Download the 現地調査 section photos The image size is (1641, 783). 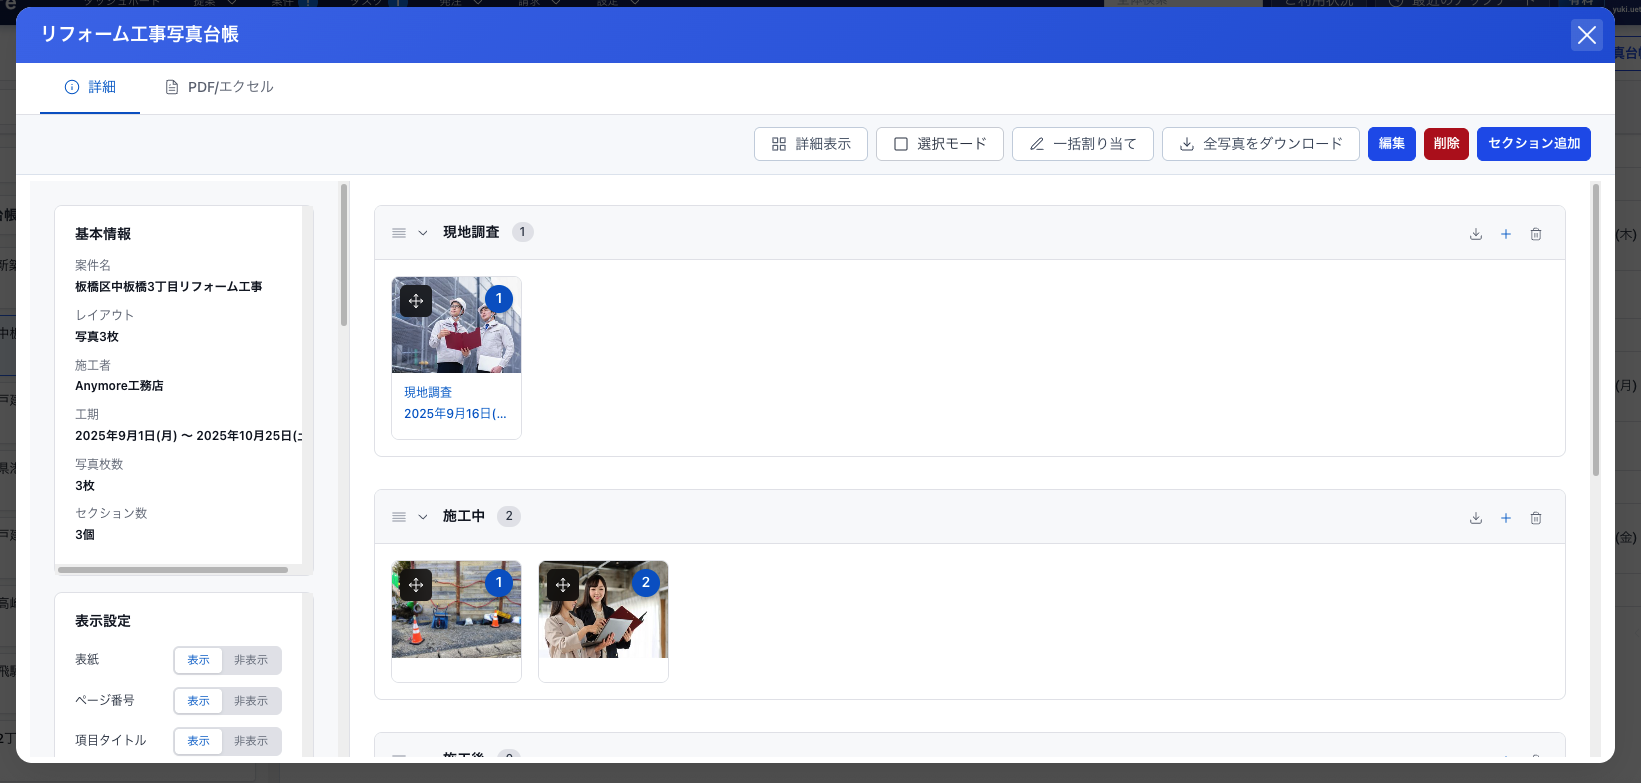pyautogui.click(x=1476, y=234)
